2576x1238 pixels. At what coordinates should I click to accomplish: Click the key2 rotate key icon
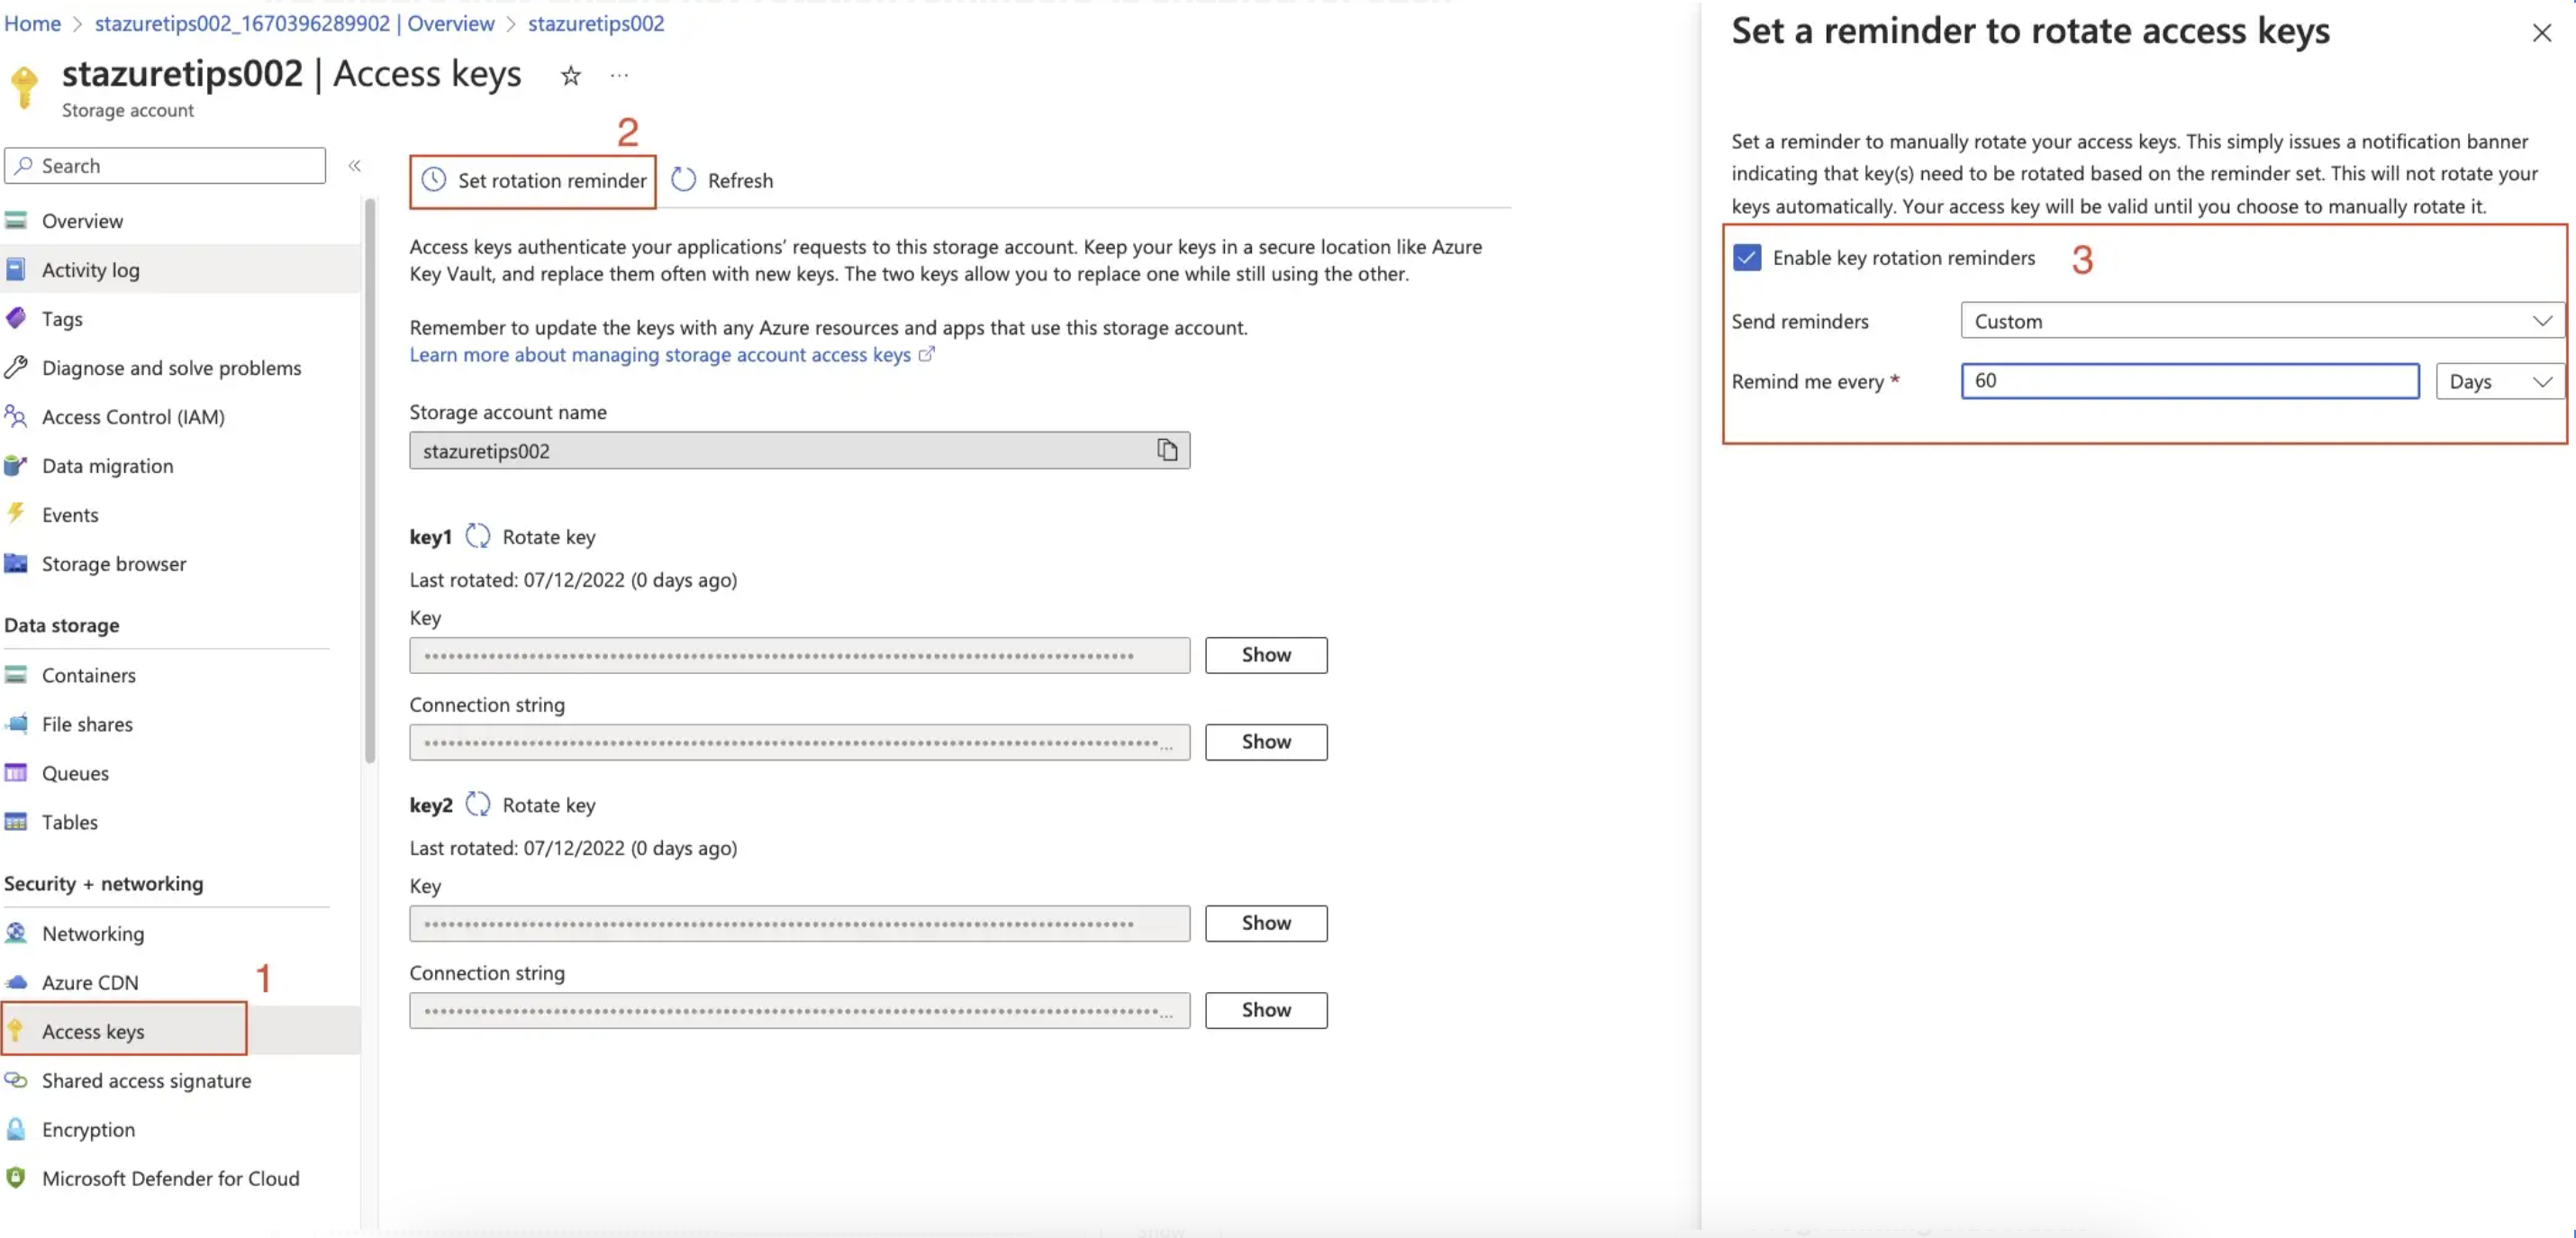478,804
